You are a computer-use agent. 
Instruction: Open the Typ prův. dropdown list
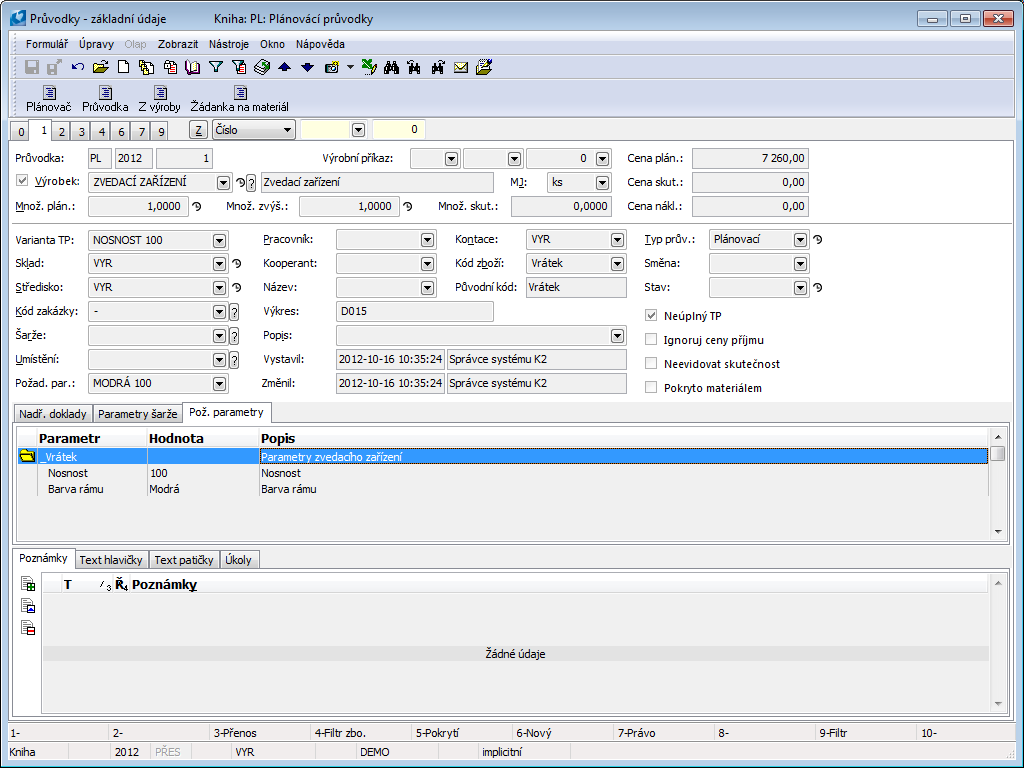coord(800,240)
